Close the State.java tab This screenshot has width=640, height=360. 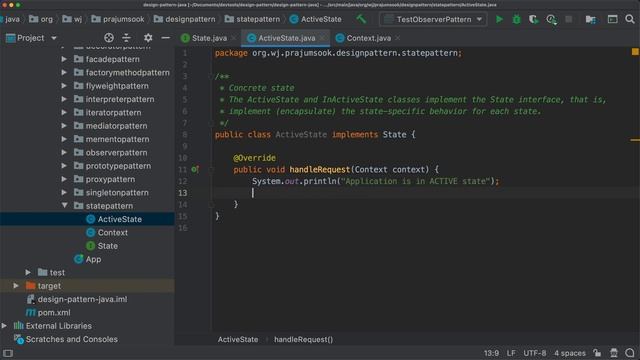click(234, 38)
